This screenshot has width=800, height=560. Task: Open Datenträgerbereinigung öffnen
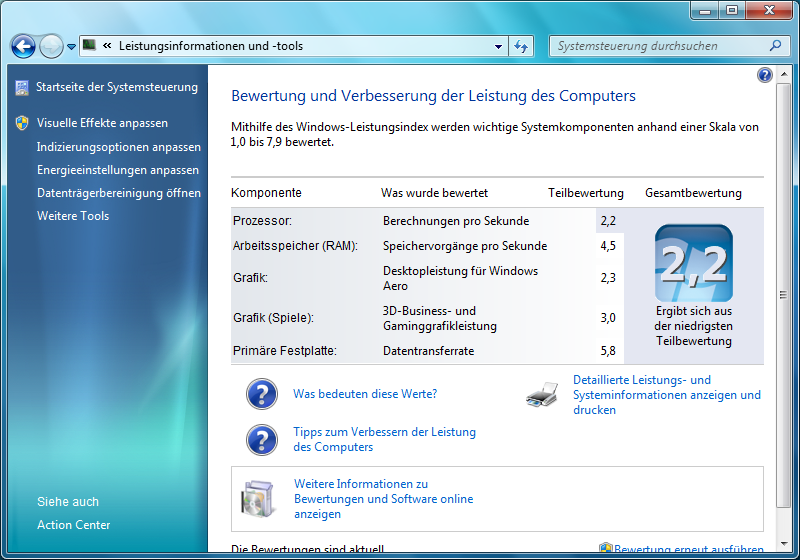tap(119, 193)
